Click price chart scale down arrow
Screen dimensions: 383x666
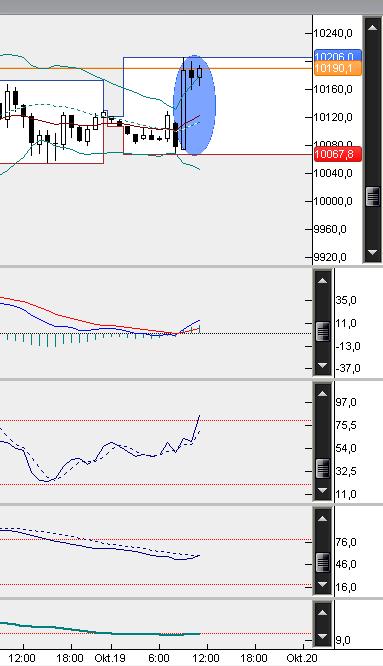coord(372,252)
